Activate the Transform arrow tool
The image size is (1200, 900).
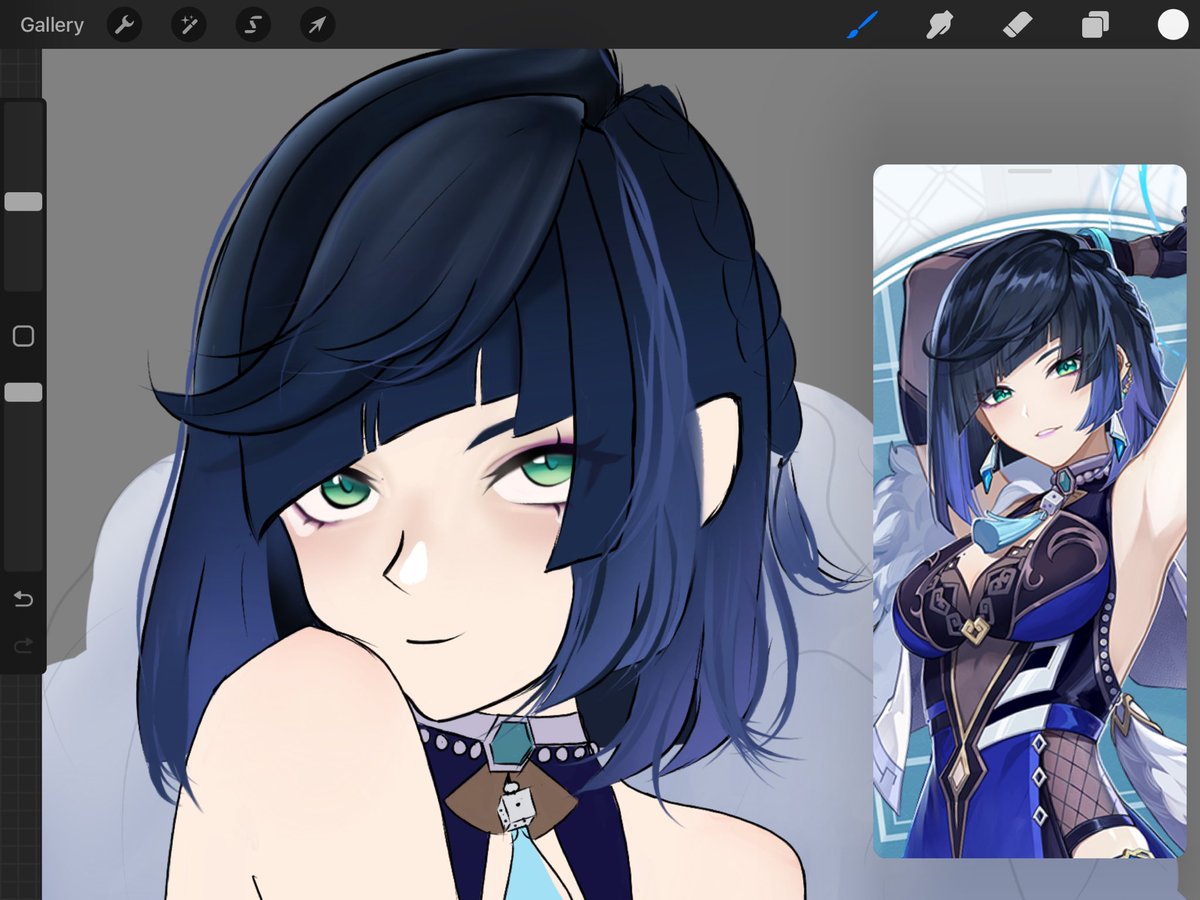pyautogui.click(x=317, y=25)
